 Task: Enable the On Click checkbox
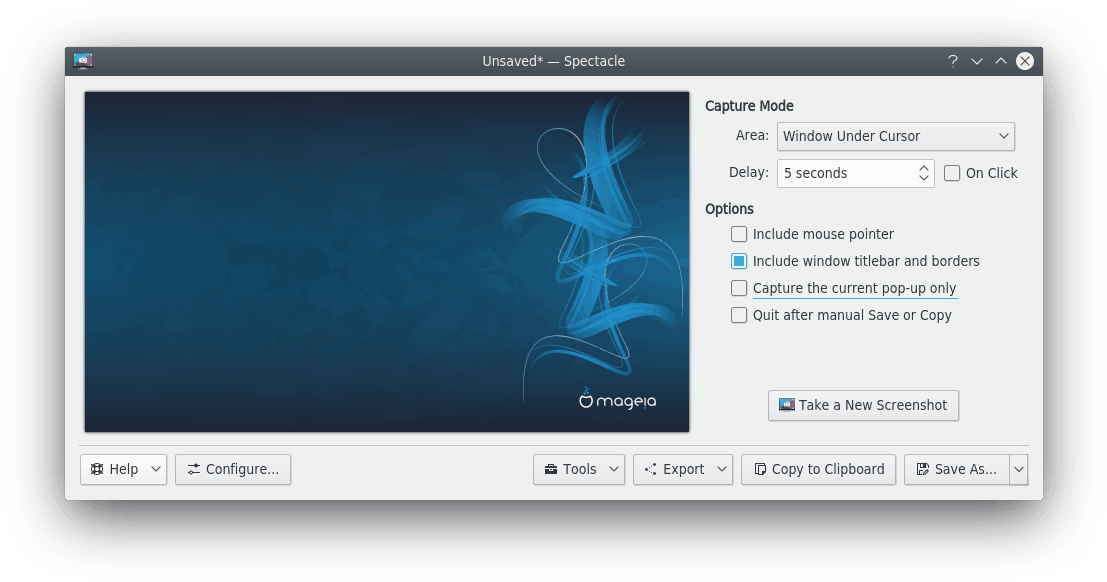click(x=952, y=173)
